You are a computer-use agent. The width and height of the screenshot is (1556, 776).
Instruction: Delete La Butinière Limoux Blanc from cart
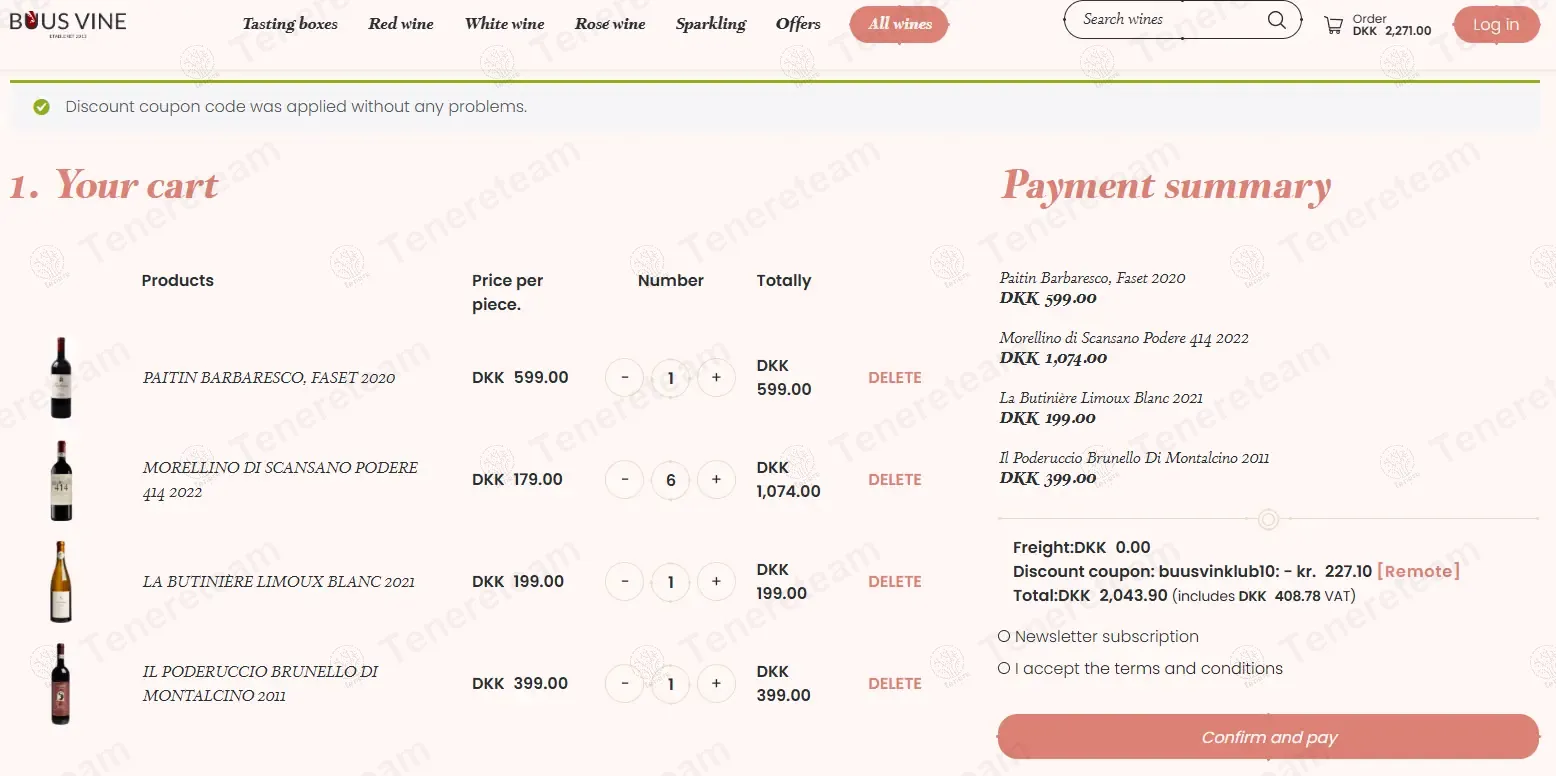[895, 582]
